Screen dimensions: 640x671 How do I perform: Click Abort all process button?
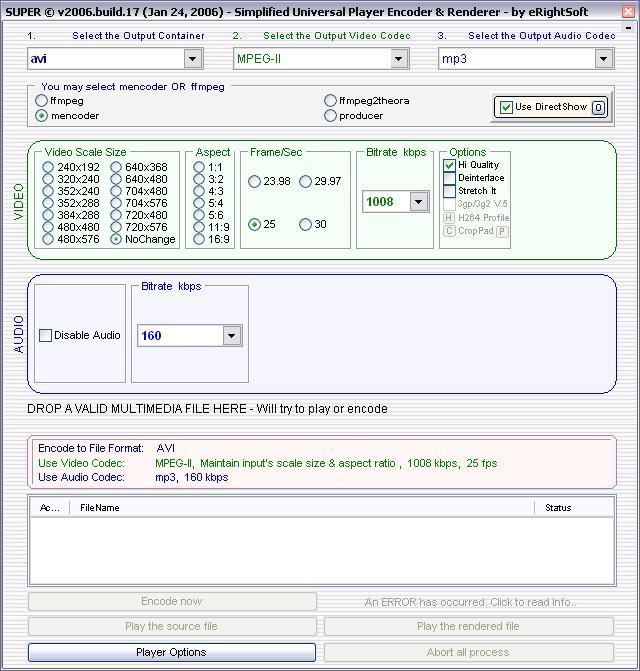(469, 652)
